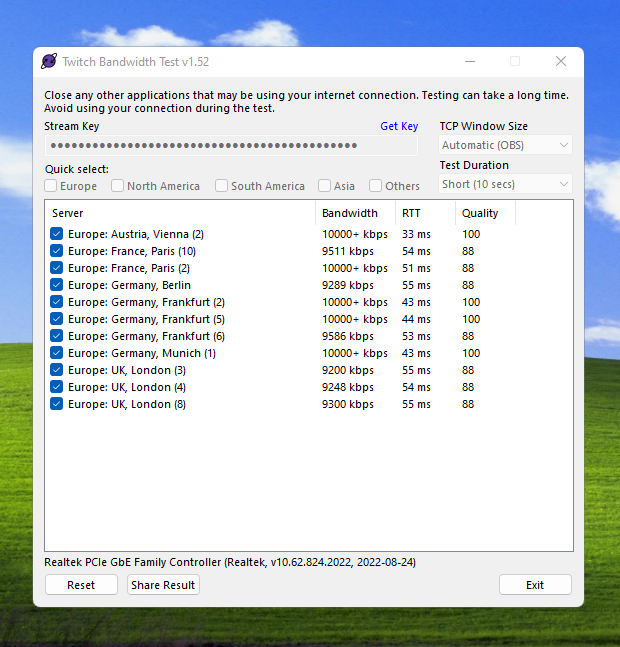The height and width of the screenshot is (647, 620).
Task: Select the 9289 kbps bandwidth value
Action: coord(348,285)
